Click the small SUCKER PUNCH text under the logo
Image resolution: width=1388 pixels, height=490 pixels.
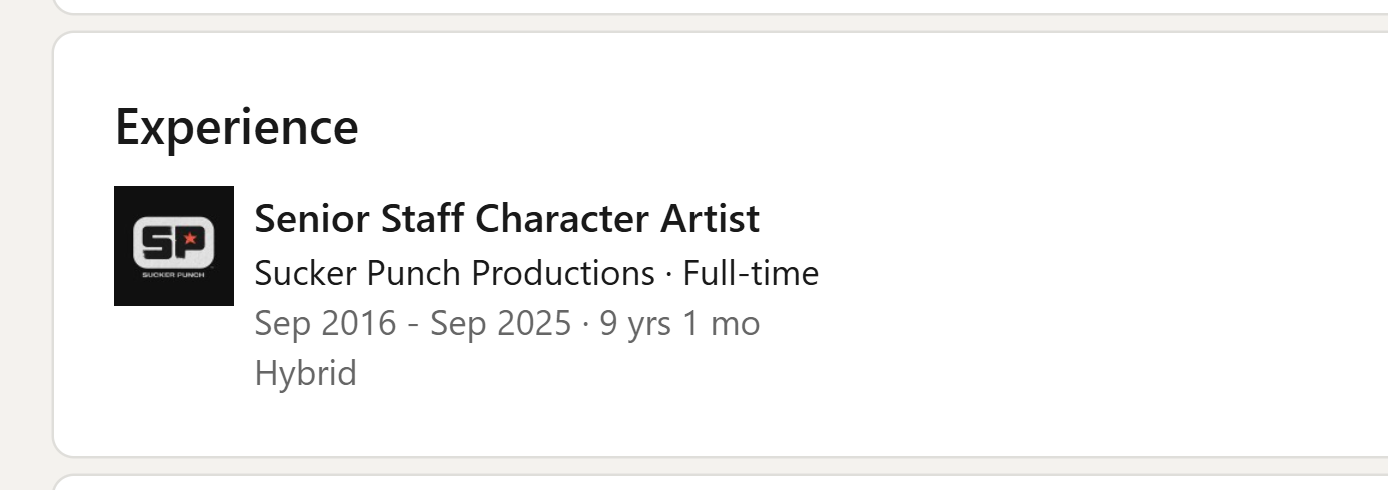(173, 274)
